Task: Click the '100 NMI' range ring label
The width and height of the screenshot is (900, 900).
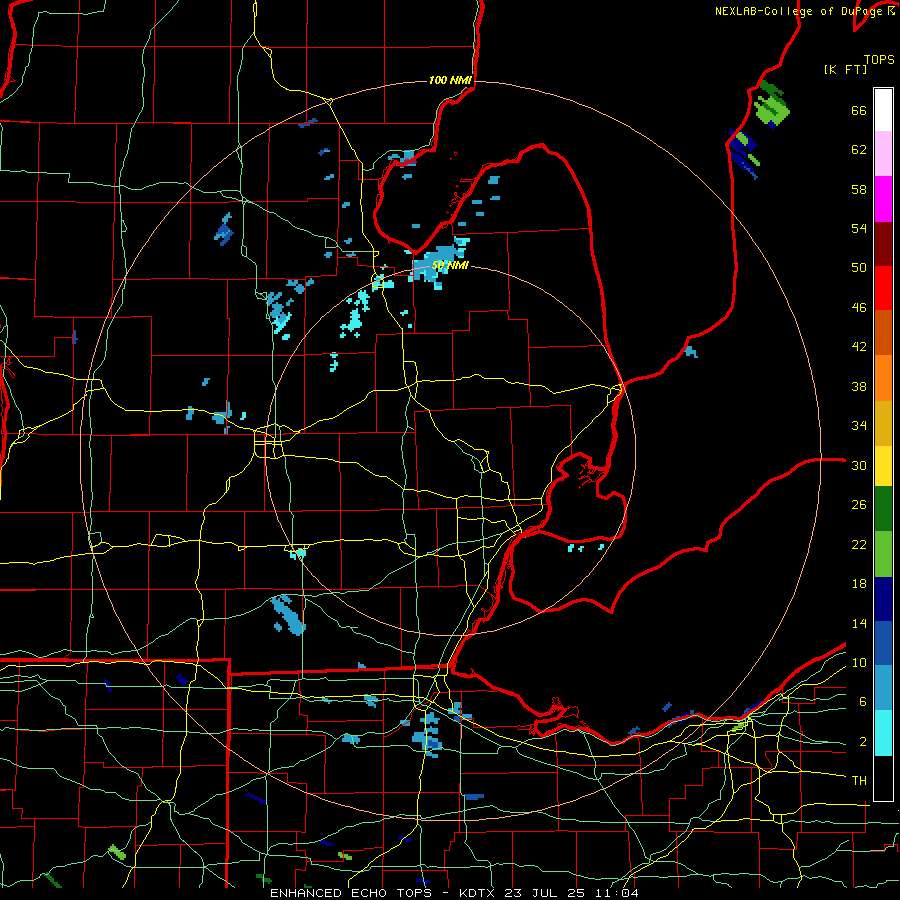Action: (450, 80)
